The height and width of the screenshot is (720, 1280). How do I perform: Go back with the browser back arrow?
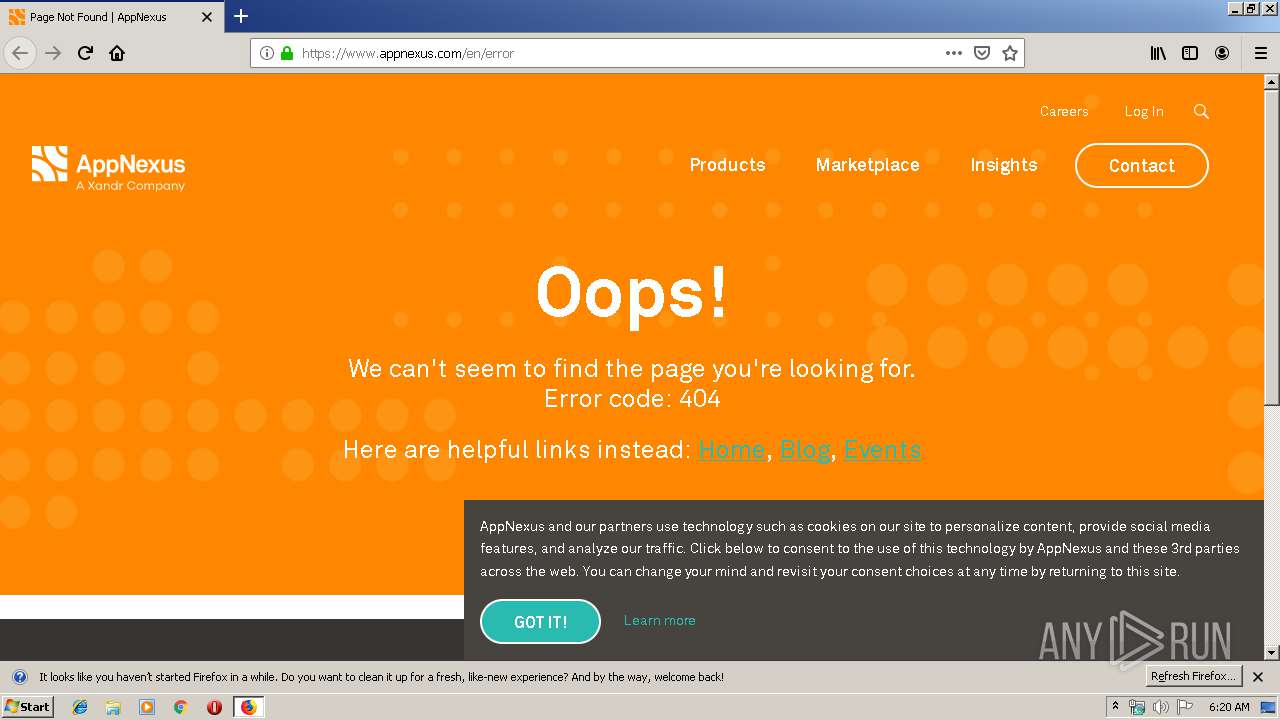click(20, 53)
